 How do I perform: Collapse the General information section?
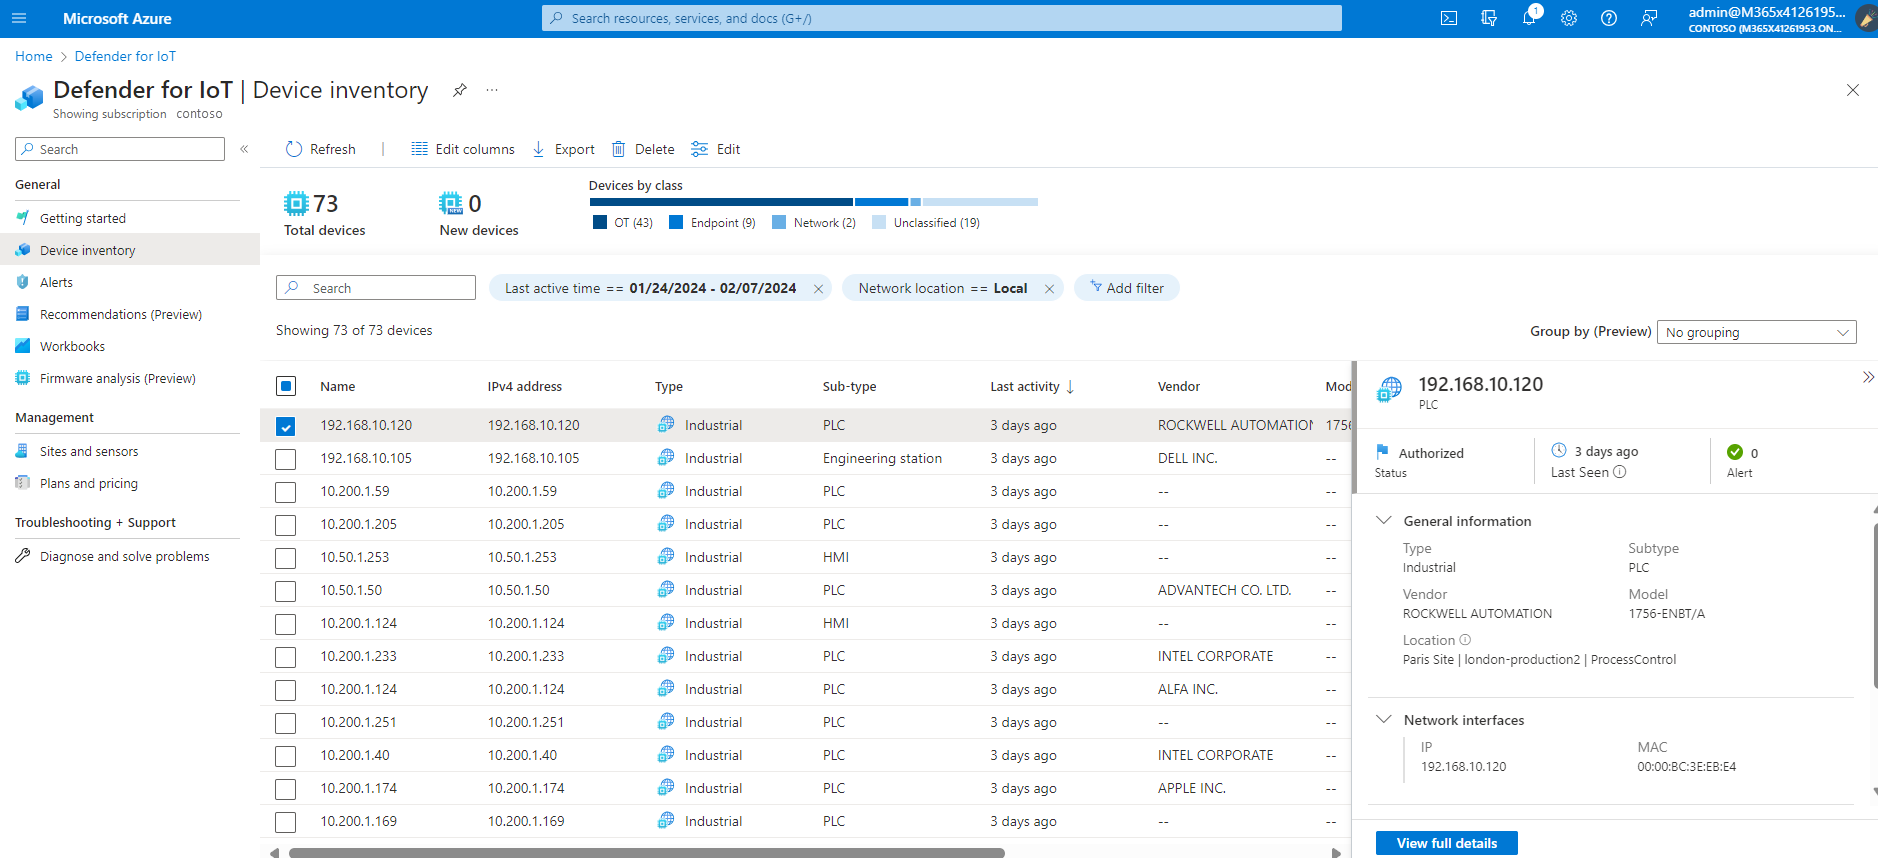(x=1384, y=521)
